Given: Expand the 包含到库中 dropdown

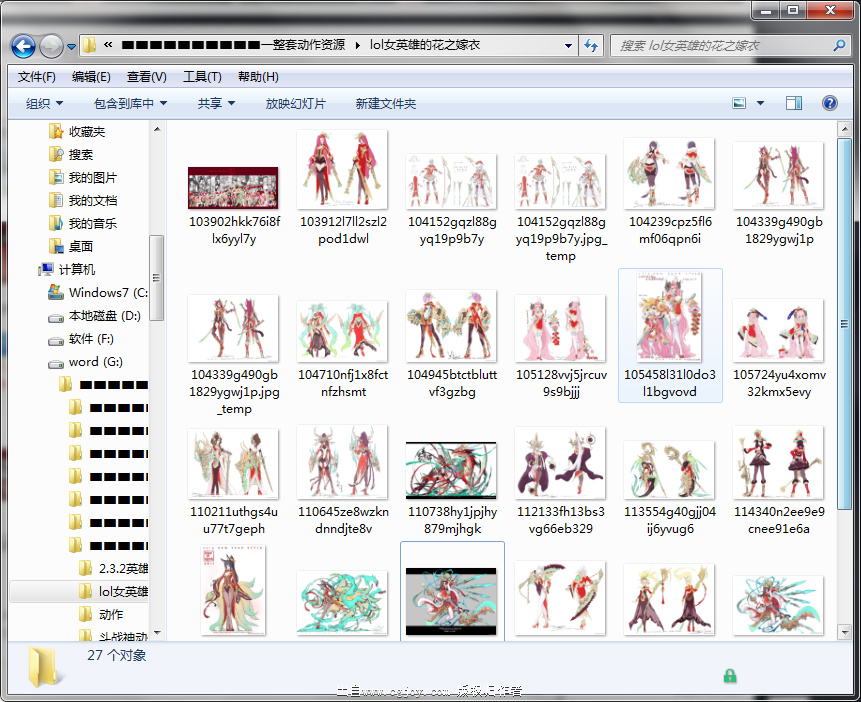Looking at the screenshot, I should tap(130, 103).
